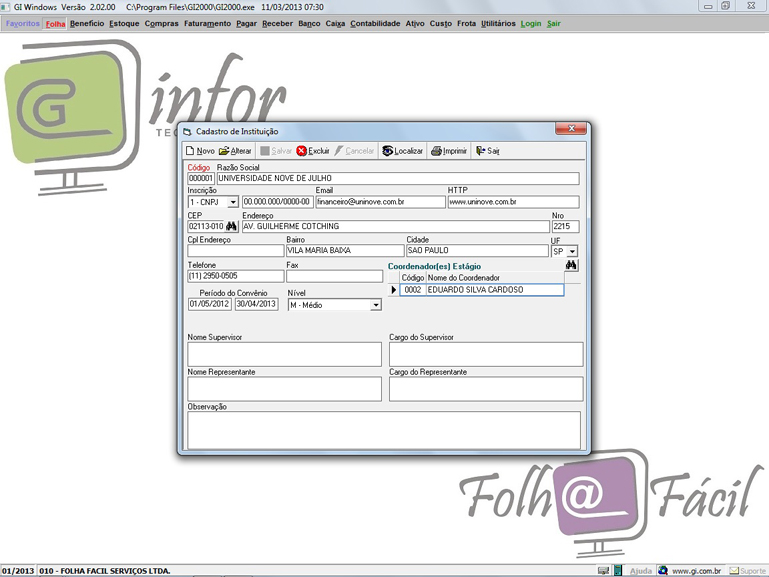Open the Utilitários menu
The image size is (769, 577).
pos(498,24)
